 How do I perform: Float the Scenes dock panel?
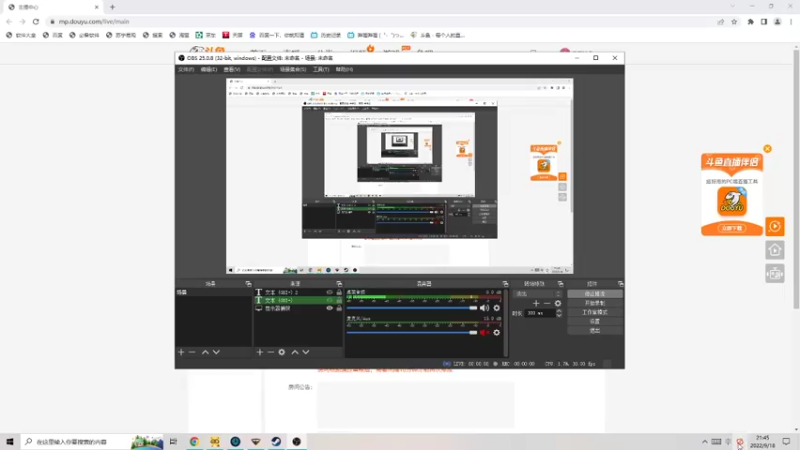pyautogui.click(x=248, y=284)
